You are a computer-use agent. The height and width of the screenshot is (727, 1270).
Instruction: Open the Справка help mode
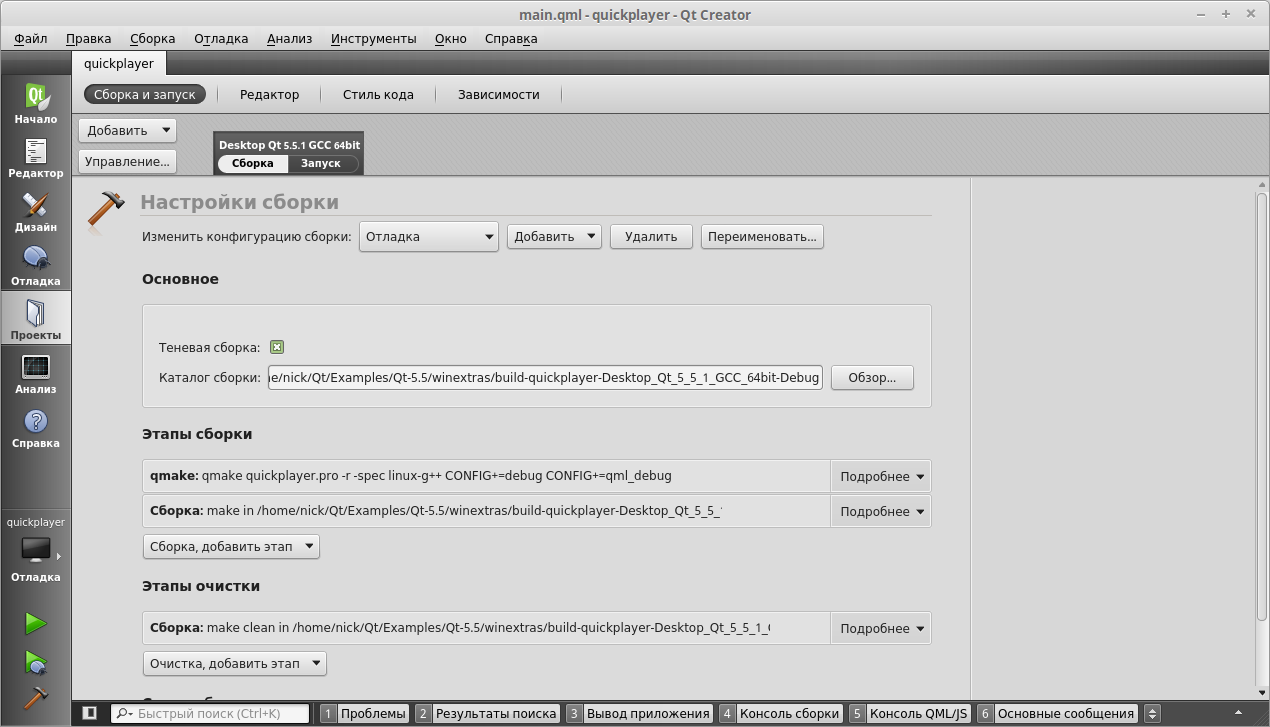(x=35, y=428)
